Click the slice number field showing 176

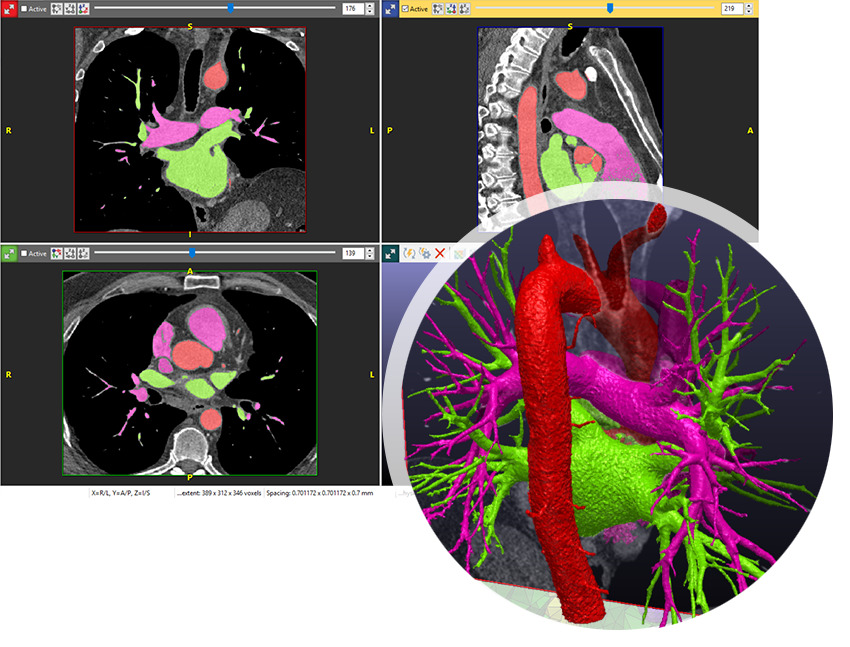tap(351, 8)
